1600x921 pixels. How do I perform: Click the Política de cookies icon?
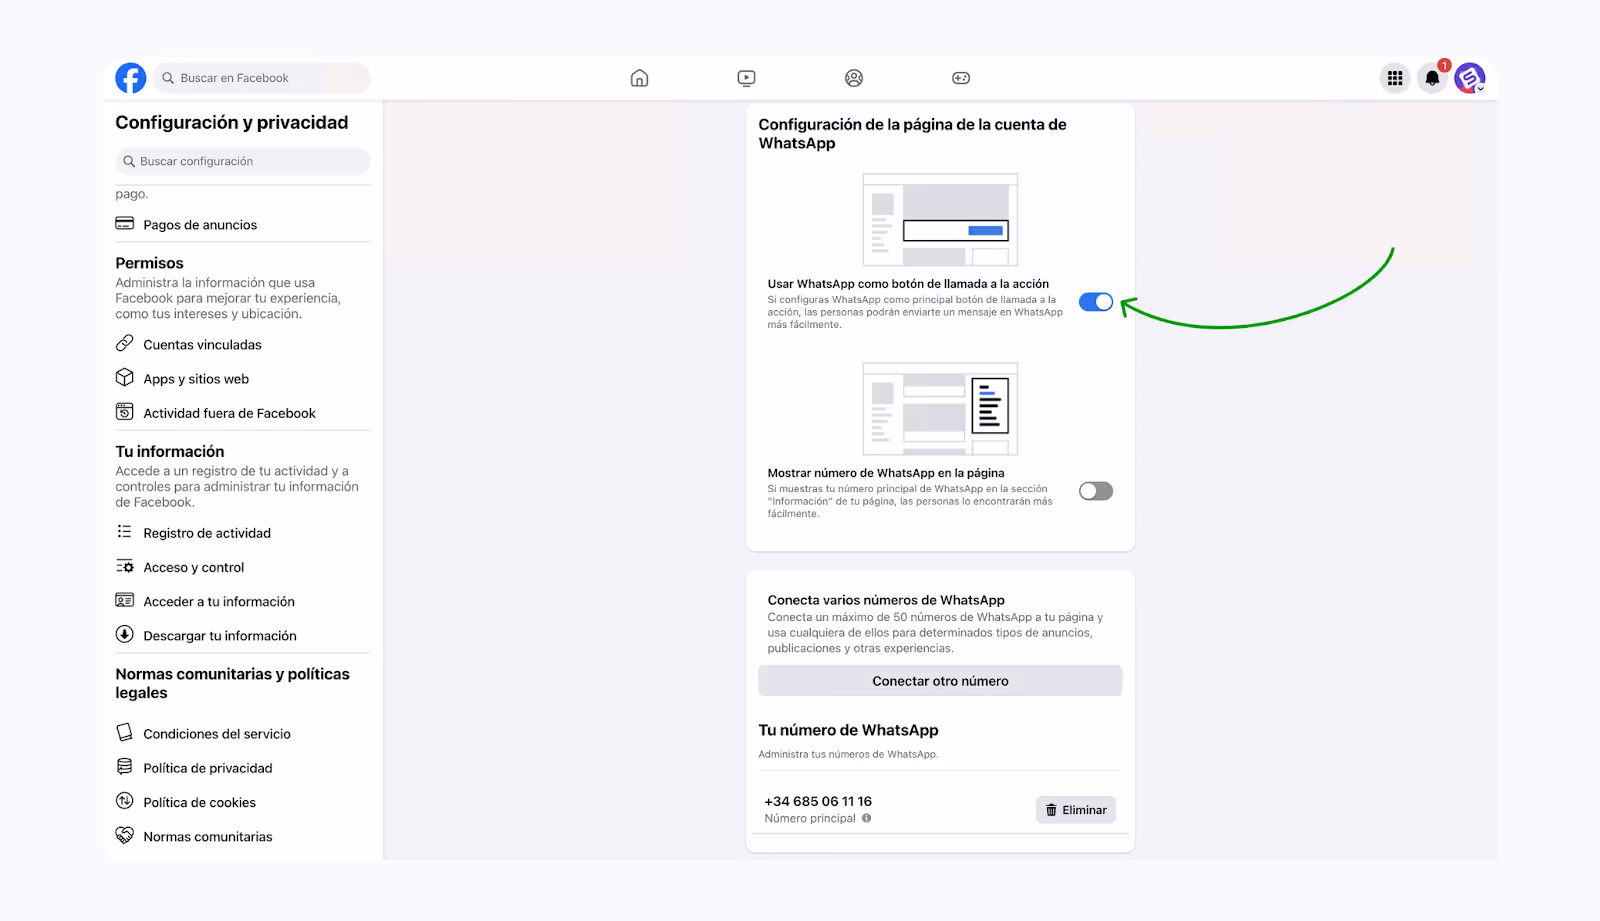click(x=125, y=801)
